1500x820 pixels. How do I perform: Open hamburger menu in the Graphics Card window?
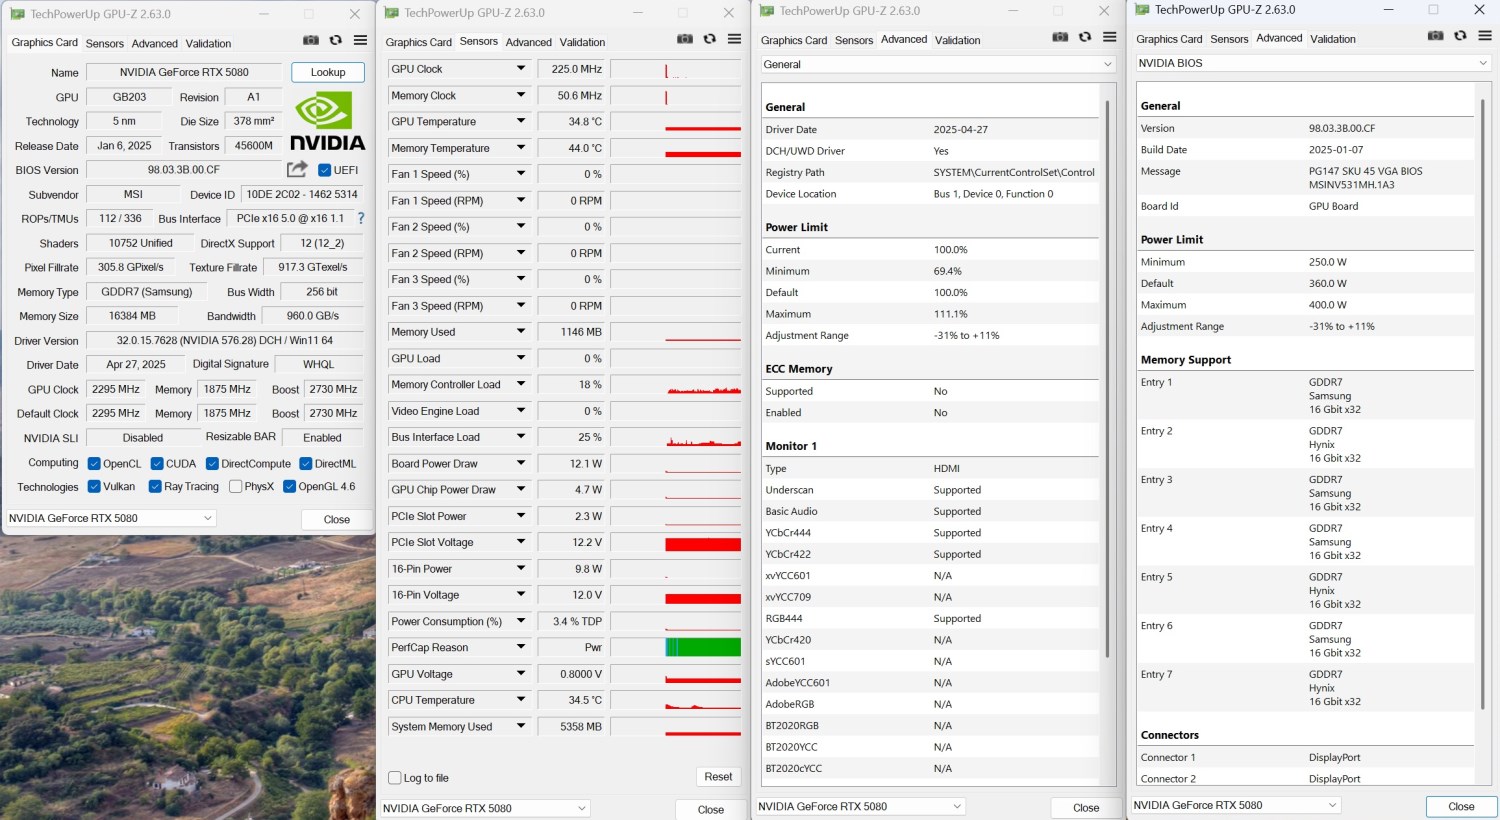pos(360,40)
